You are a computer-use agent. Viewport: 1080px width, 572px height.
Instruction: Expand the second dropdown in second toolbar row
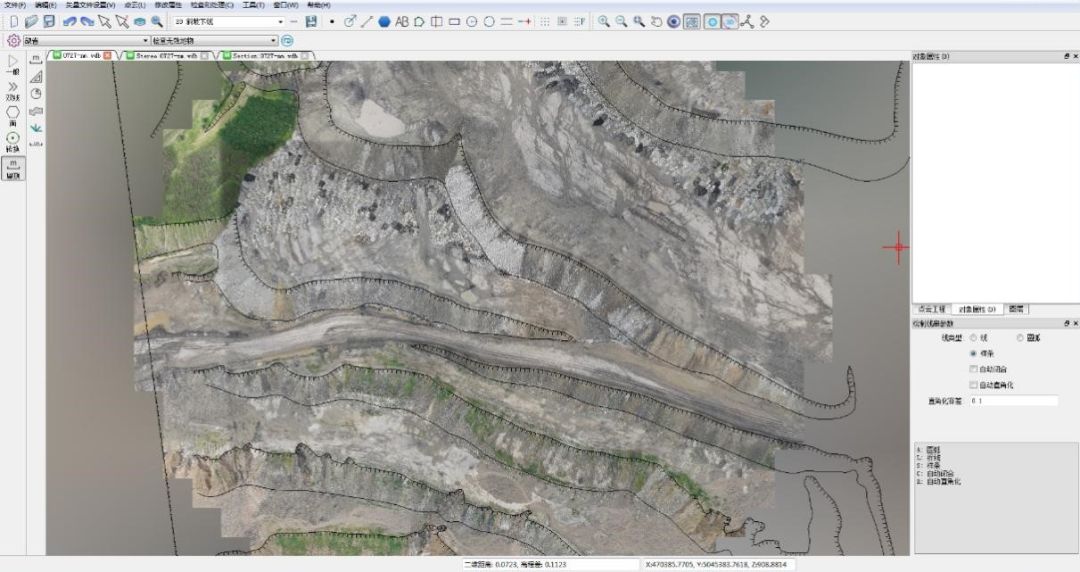click(x=273, y=41)
